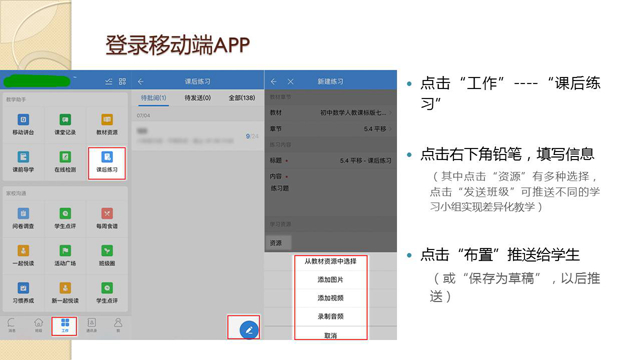
Task: Tap the 资源 button
Action: (278, 243)
